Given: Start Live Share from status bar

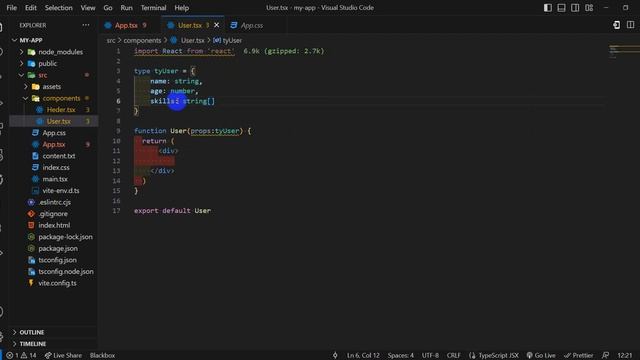Looking at the screenshot, I should (63, 356).
